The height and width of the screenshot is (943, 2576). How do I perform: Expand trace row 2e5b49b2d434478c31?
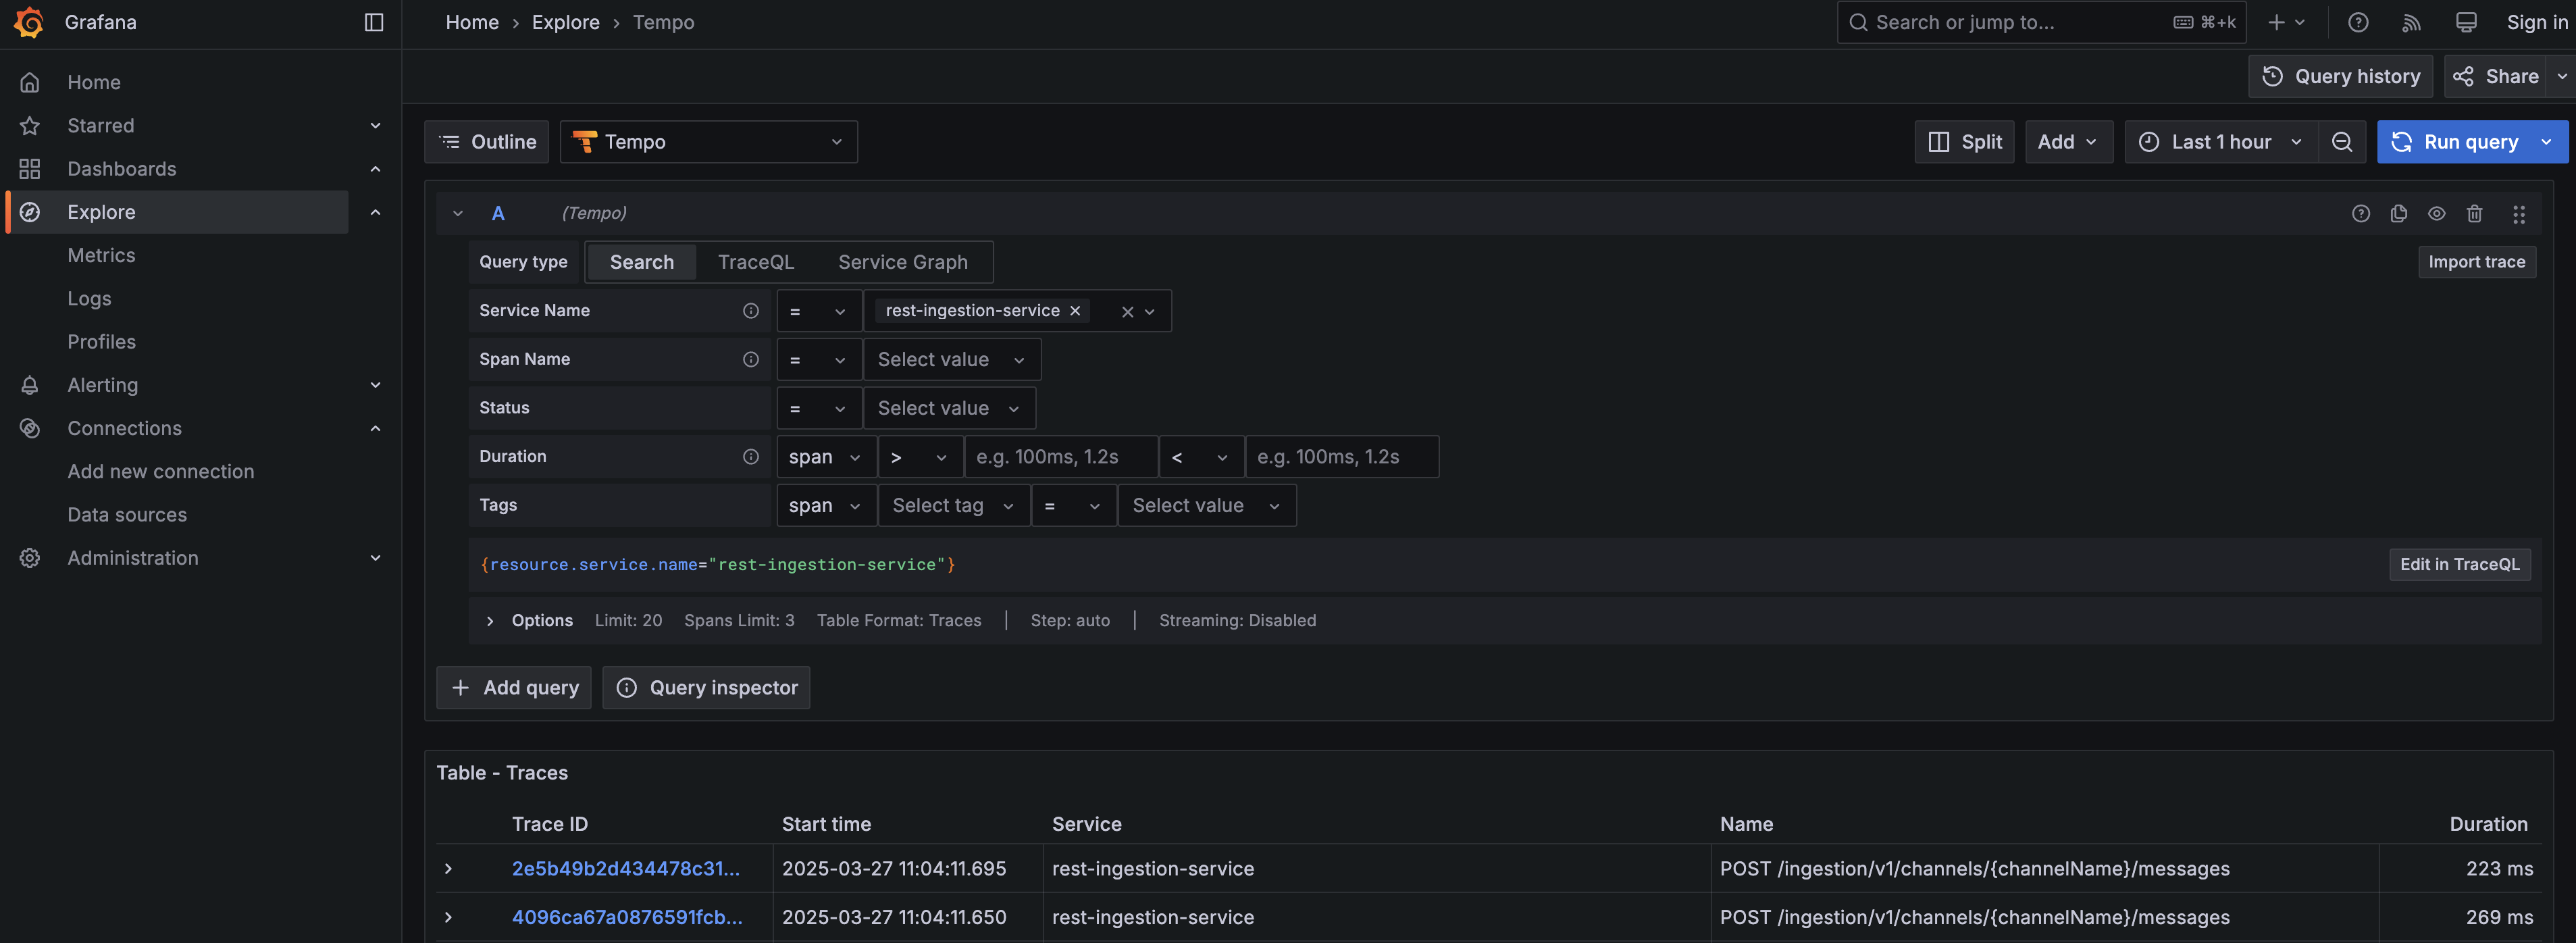pyautogui.click(x=448, y=868)
